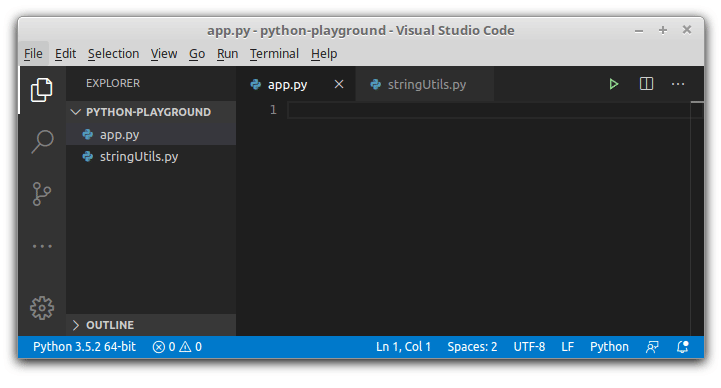Close the app.py editor tab
The width and height of the screenshot is (721, 388).
tap(339, 84)
